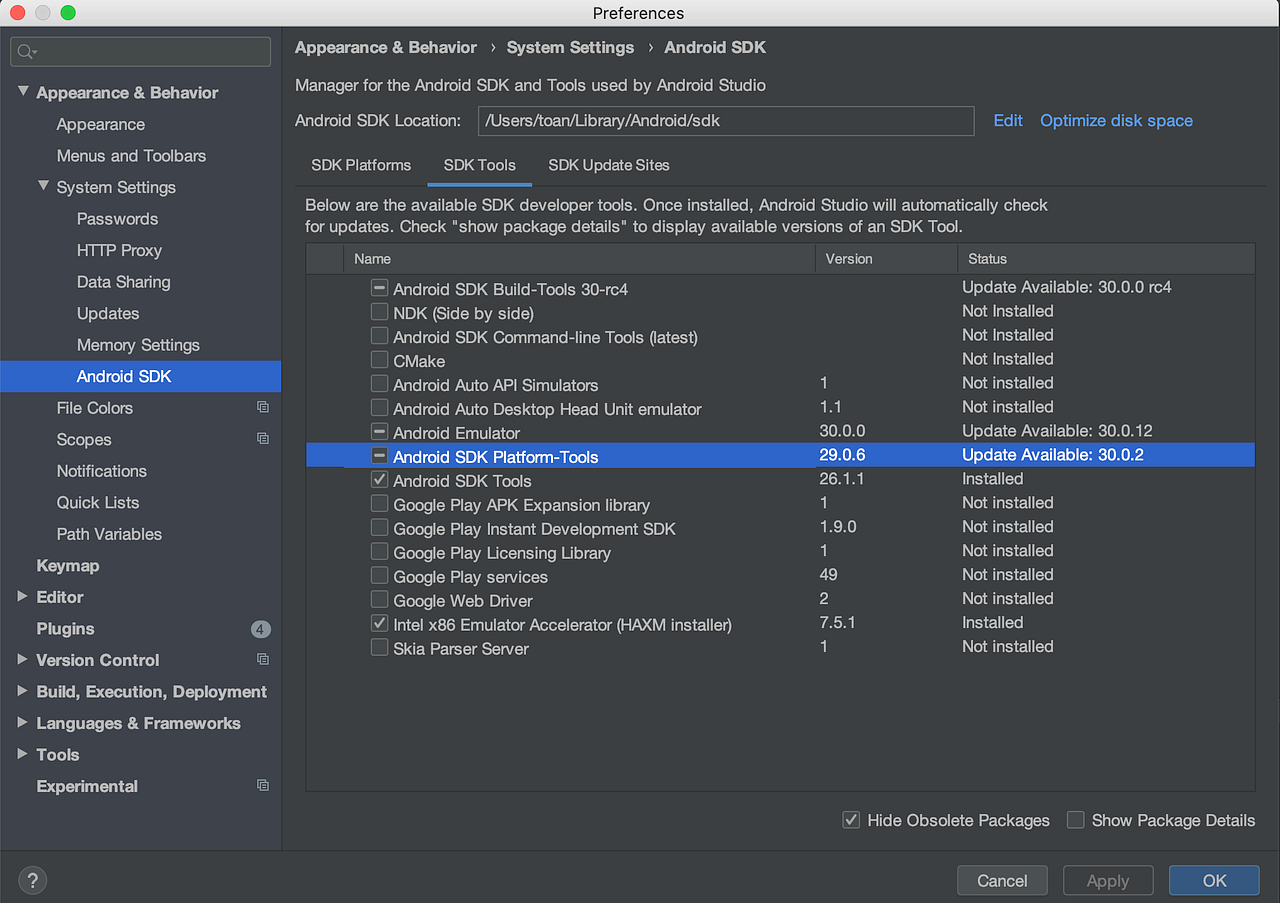Click the Edit SDK location link
This screenshot has width=1280, height=903.
pos(1008,120)
